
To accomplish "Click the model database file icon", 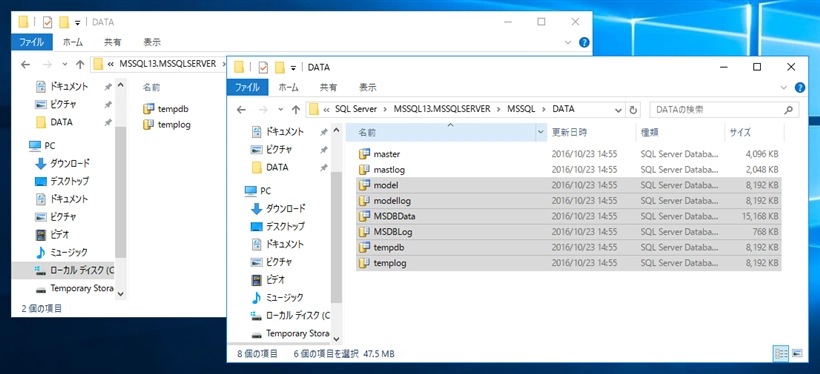I will [365, 185].
